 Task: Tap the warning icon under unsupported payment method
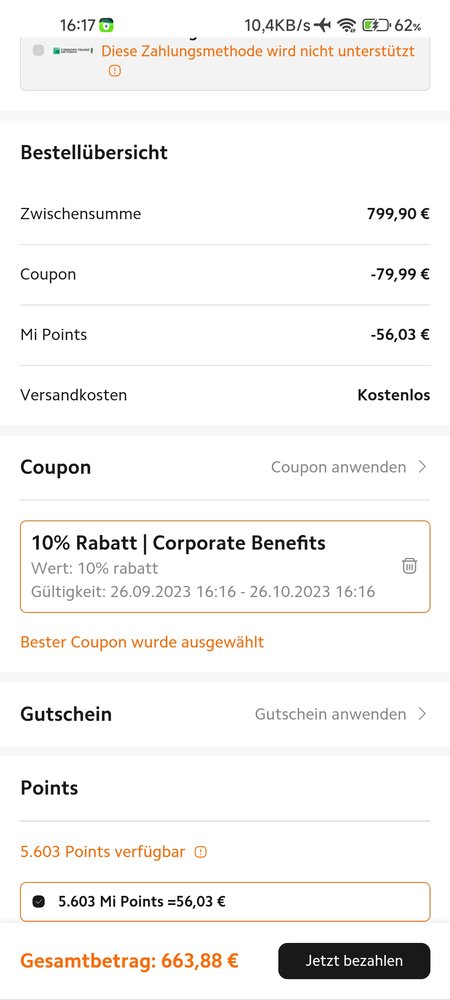[115, 71]
